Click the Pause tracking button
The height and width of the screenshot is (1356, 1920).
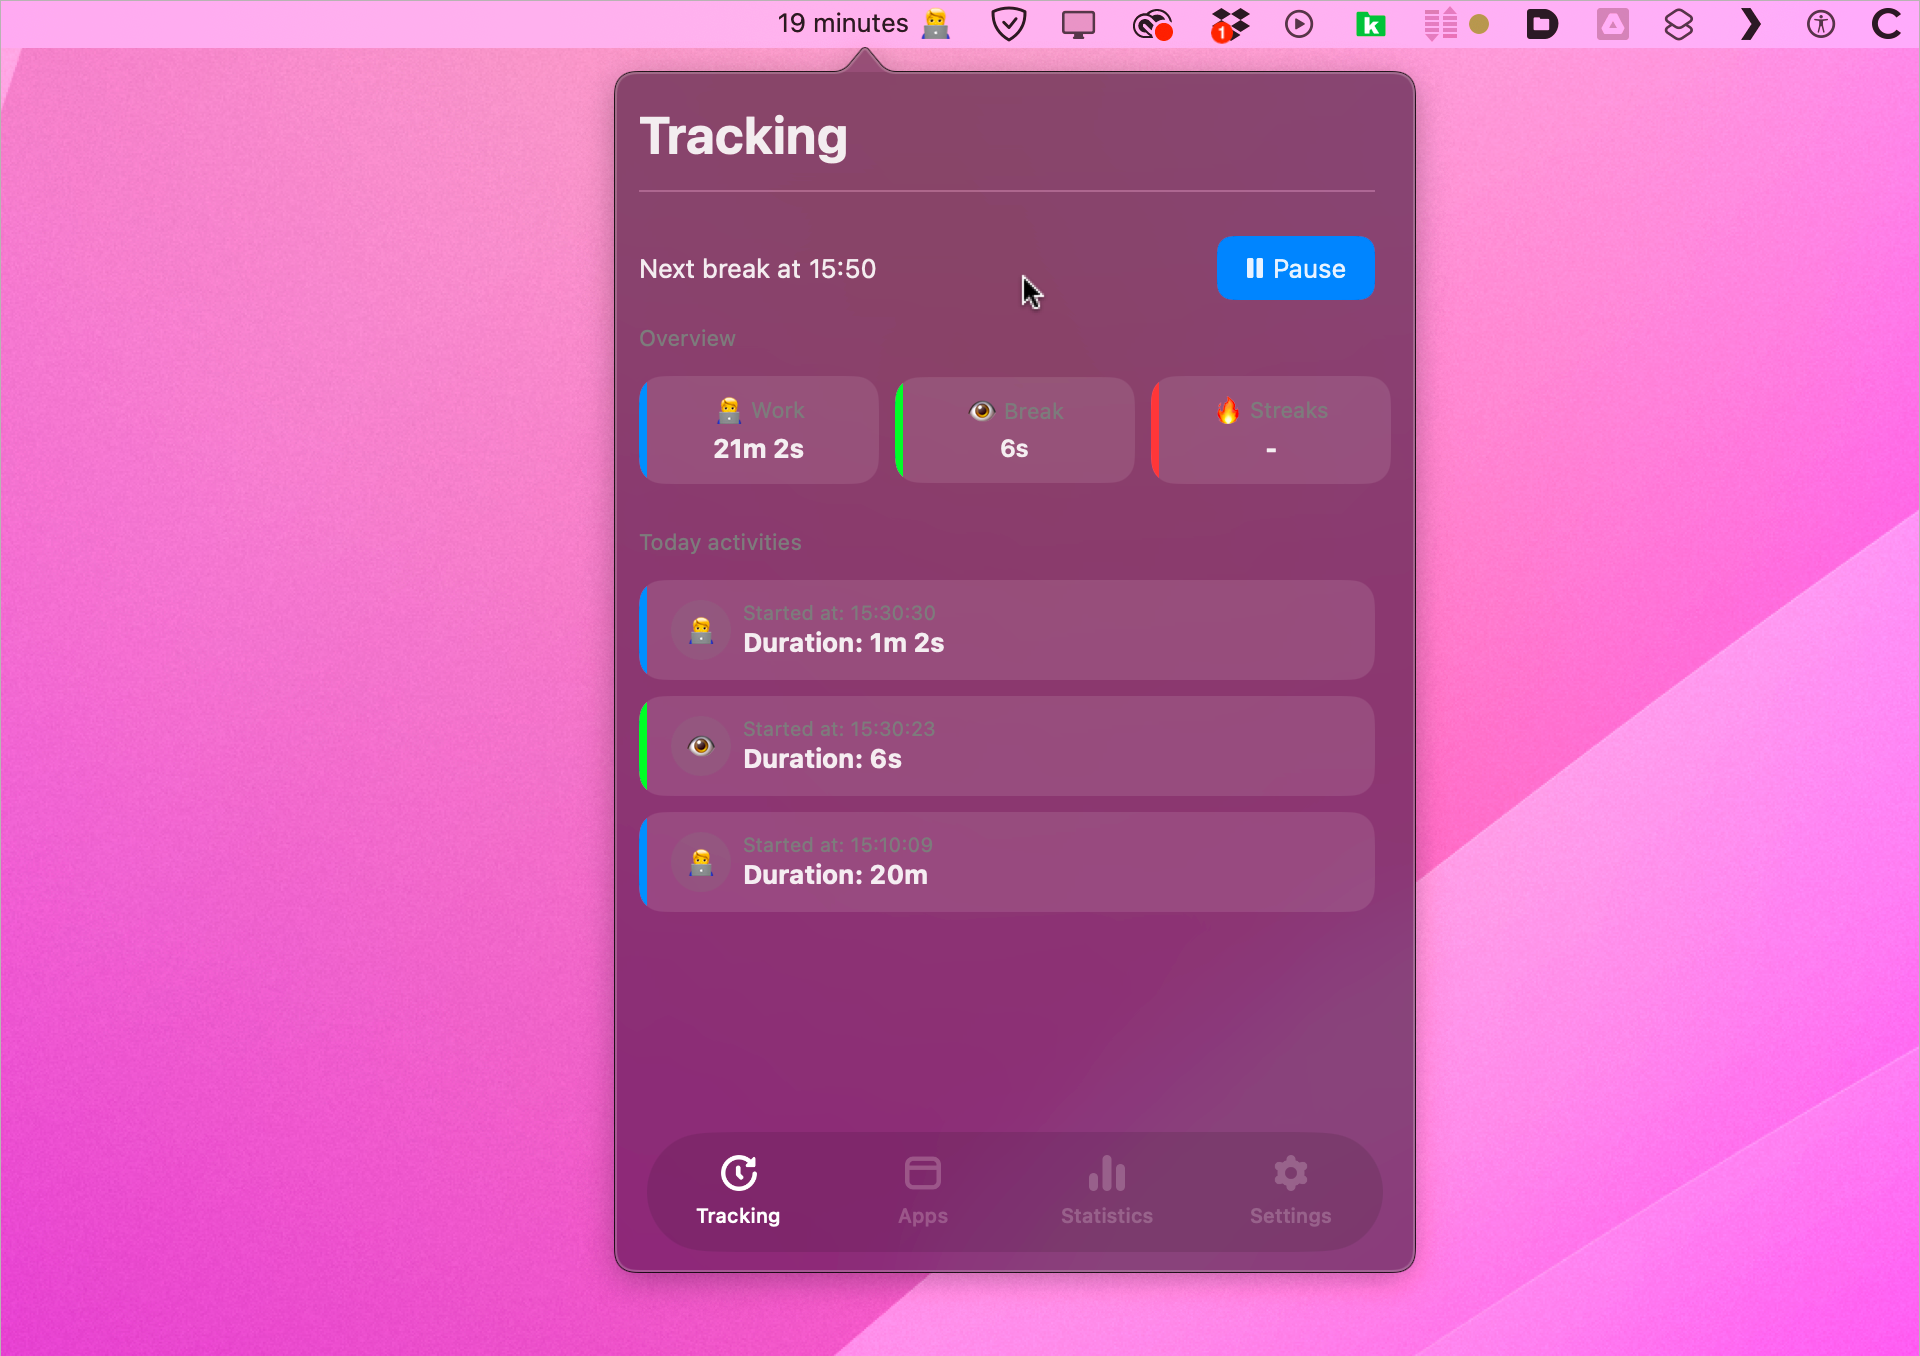click(1295, 268)
